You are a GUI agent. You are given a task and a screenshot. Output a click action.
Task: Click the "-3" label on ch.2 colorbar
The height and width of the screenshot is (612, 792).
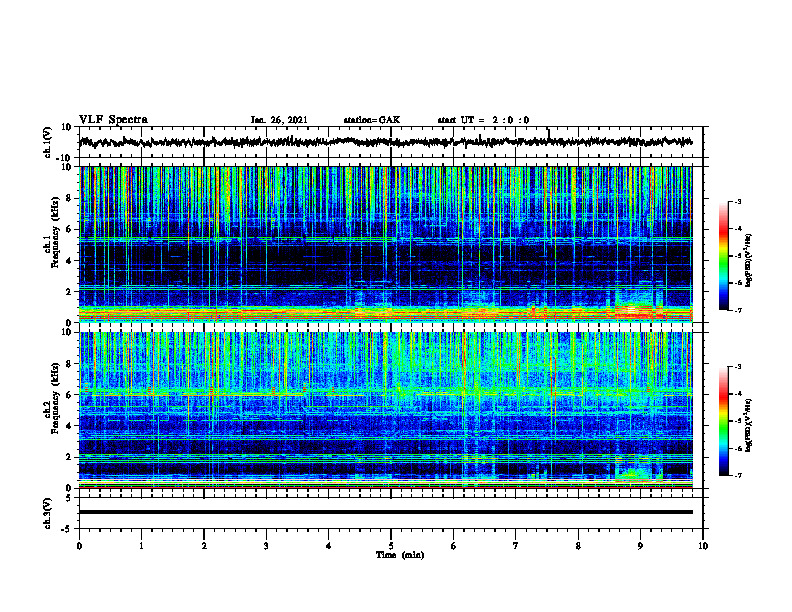point(737,367)
